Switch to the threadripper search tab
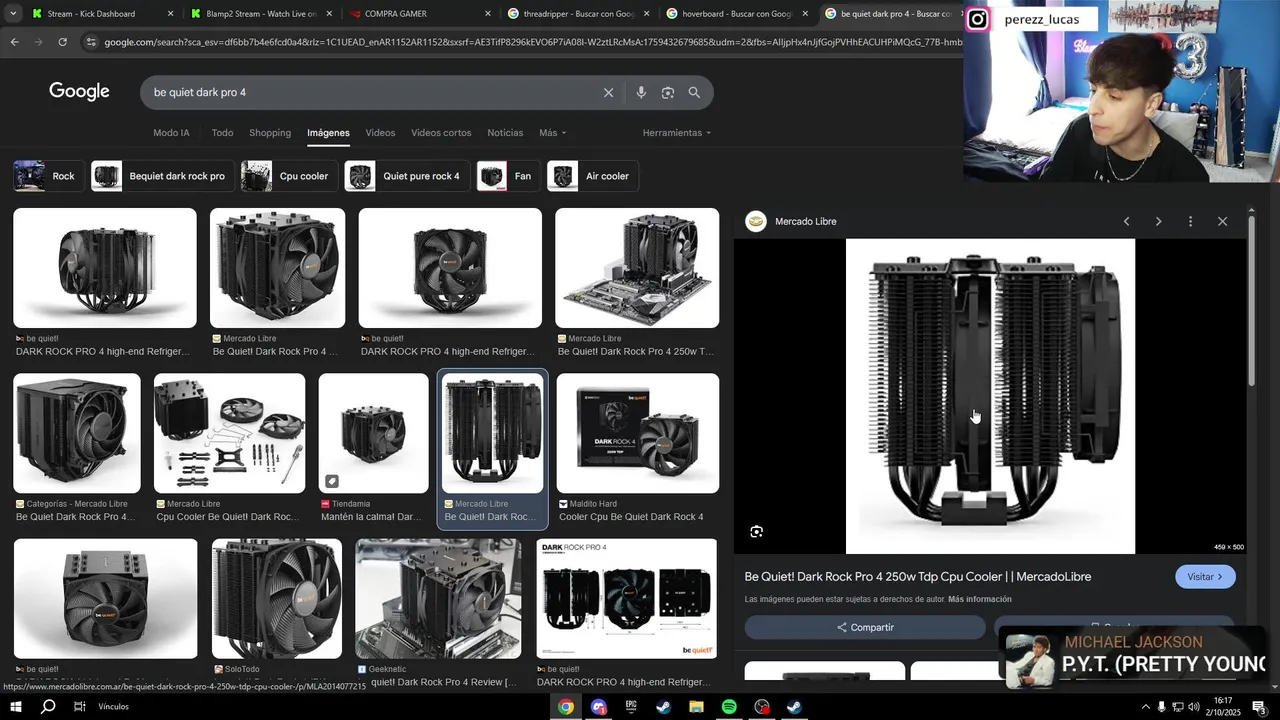 point(577,14)
